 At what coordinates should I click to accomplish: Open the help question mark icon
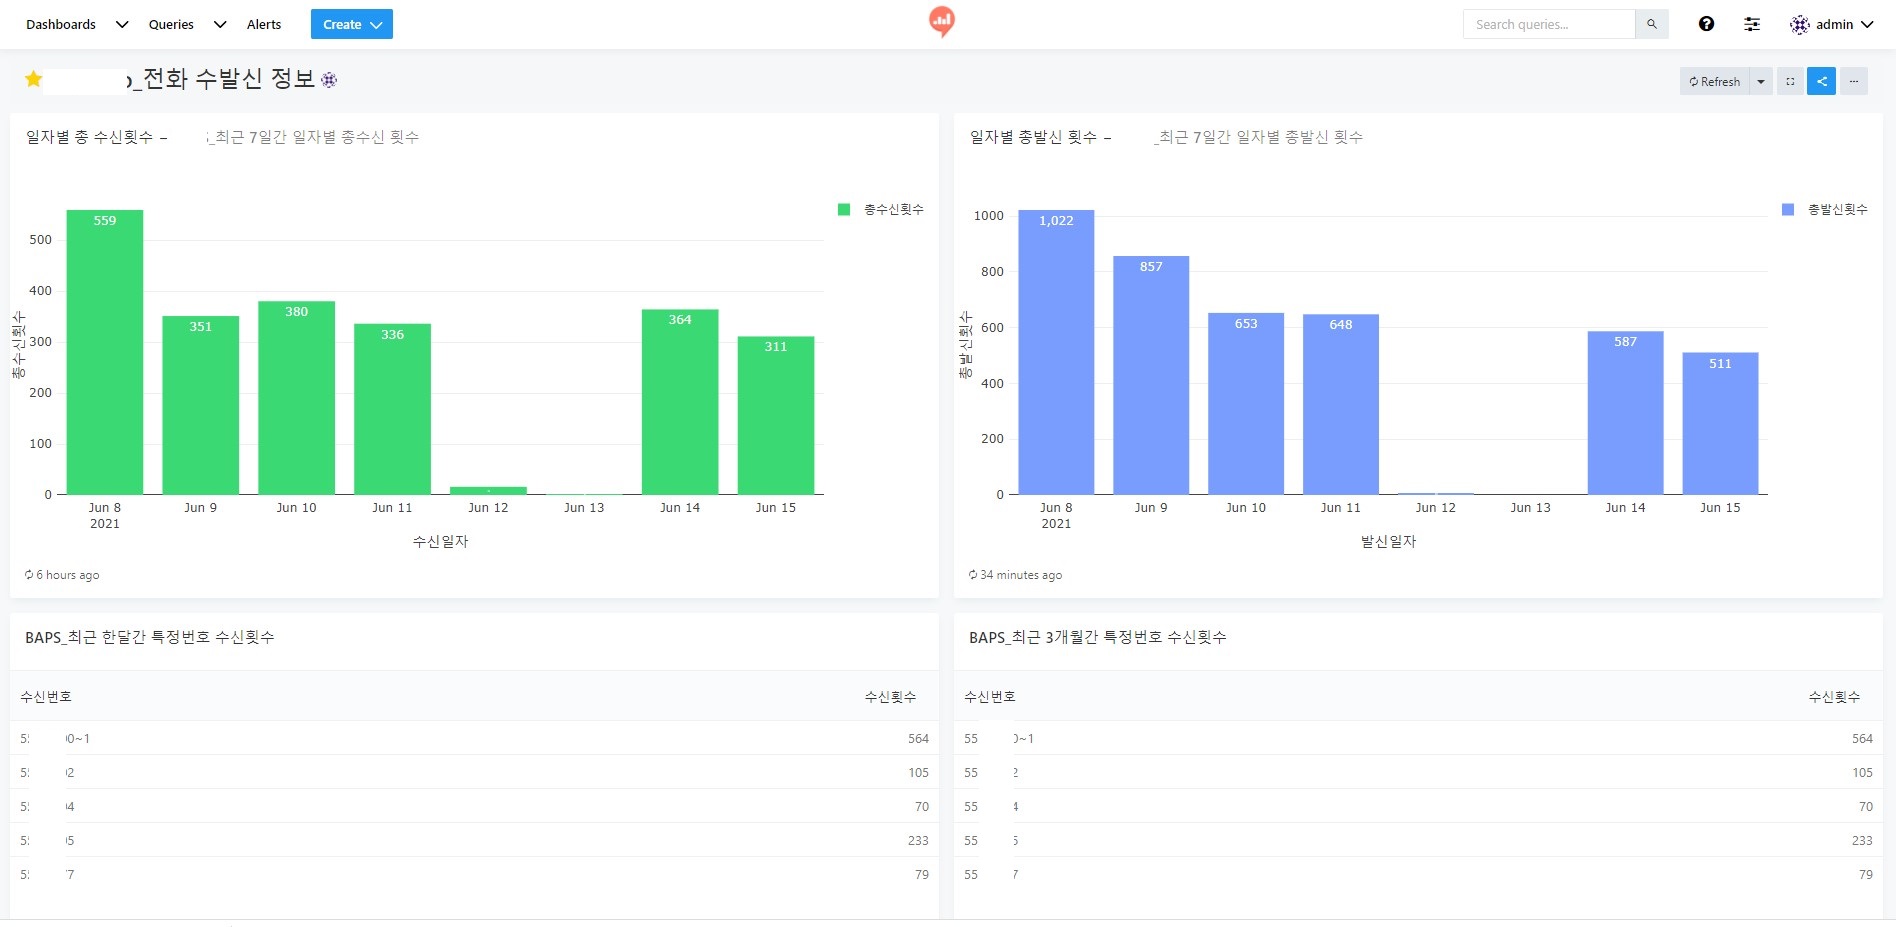click(1706, 24)
